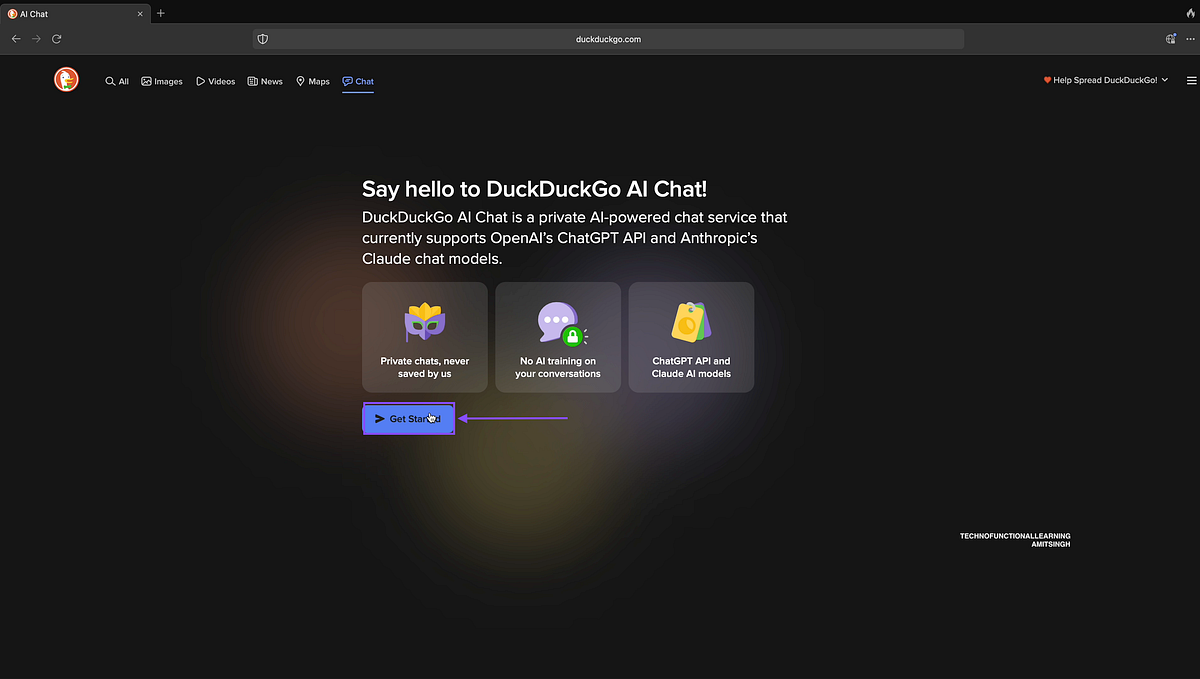Click the price tag icon on the ChatGPT card
The width and height of the screenshot is (1200, 679).
690,322
